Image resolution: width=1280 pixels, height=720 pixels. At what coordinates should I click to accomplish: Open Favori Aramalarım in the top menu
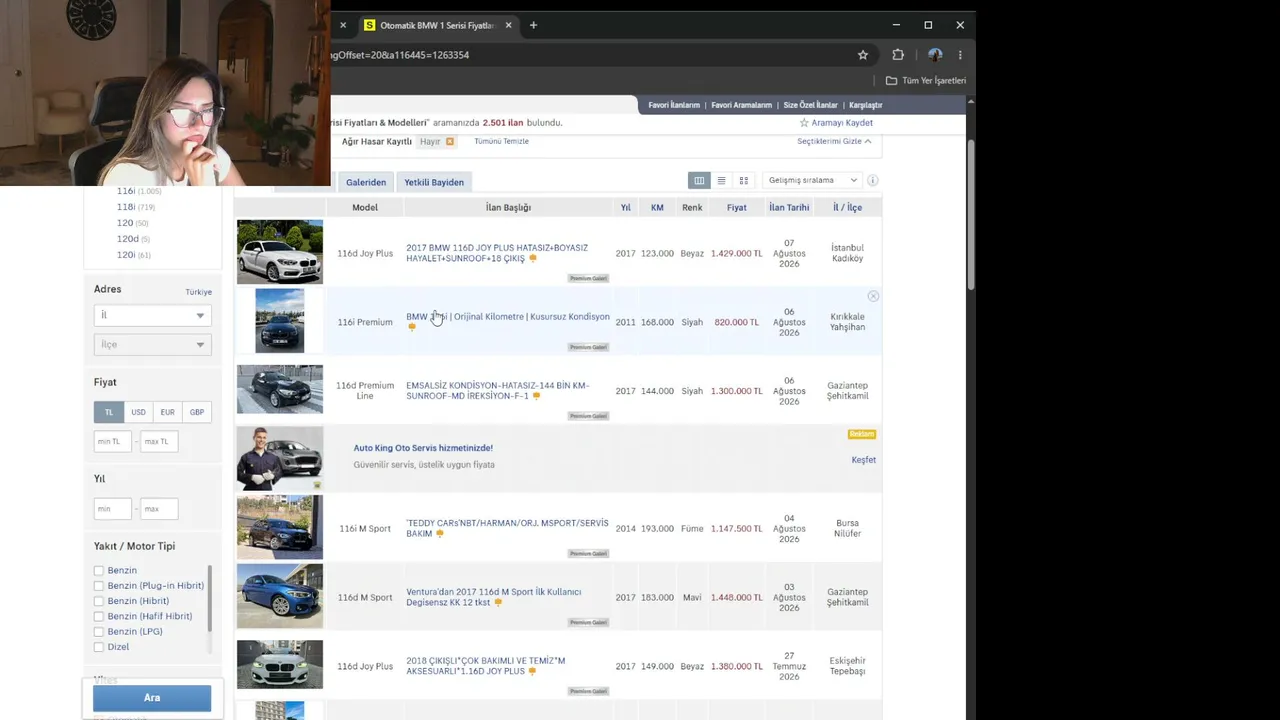point(742,105)
